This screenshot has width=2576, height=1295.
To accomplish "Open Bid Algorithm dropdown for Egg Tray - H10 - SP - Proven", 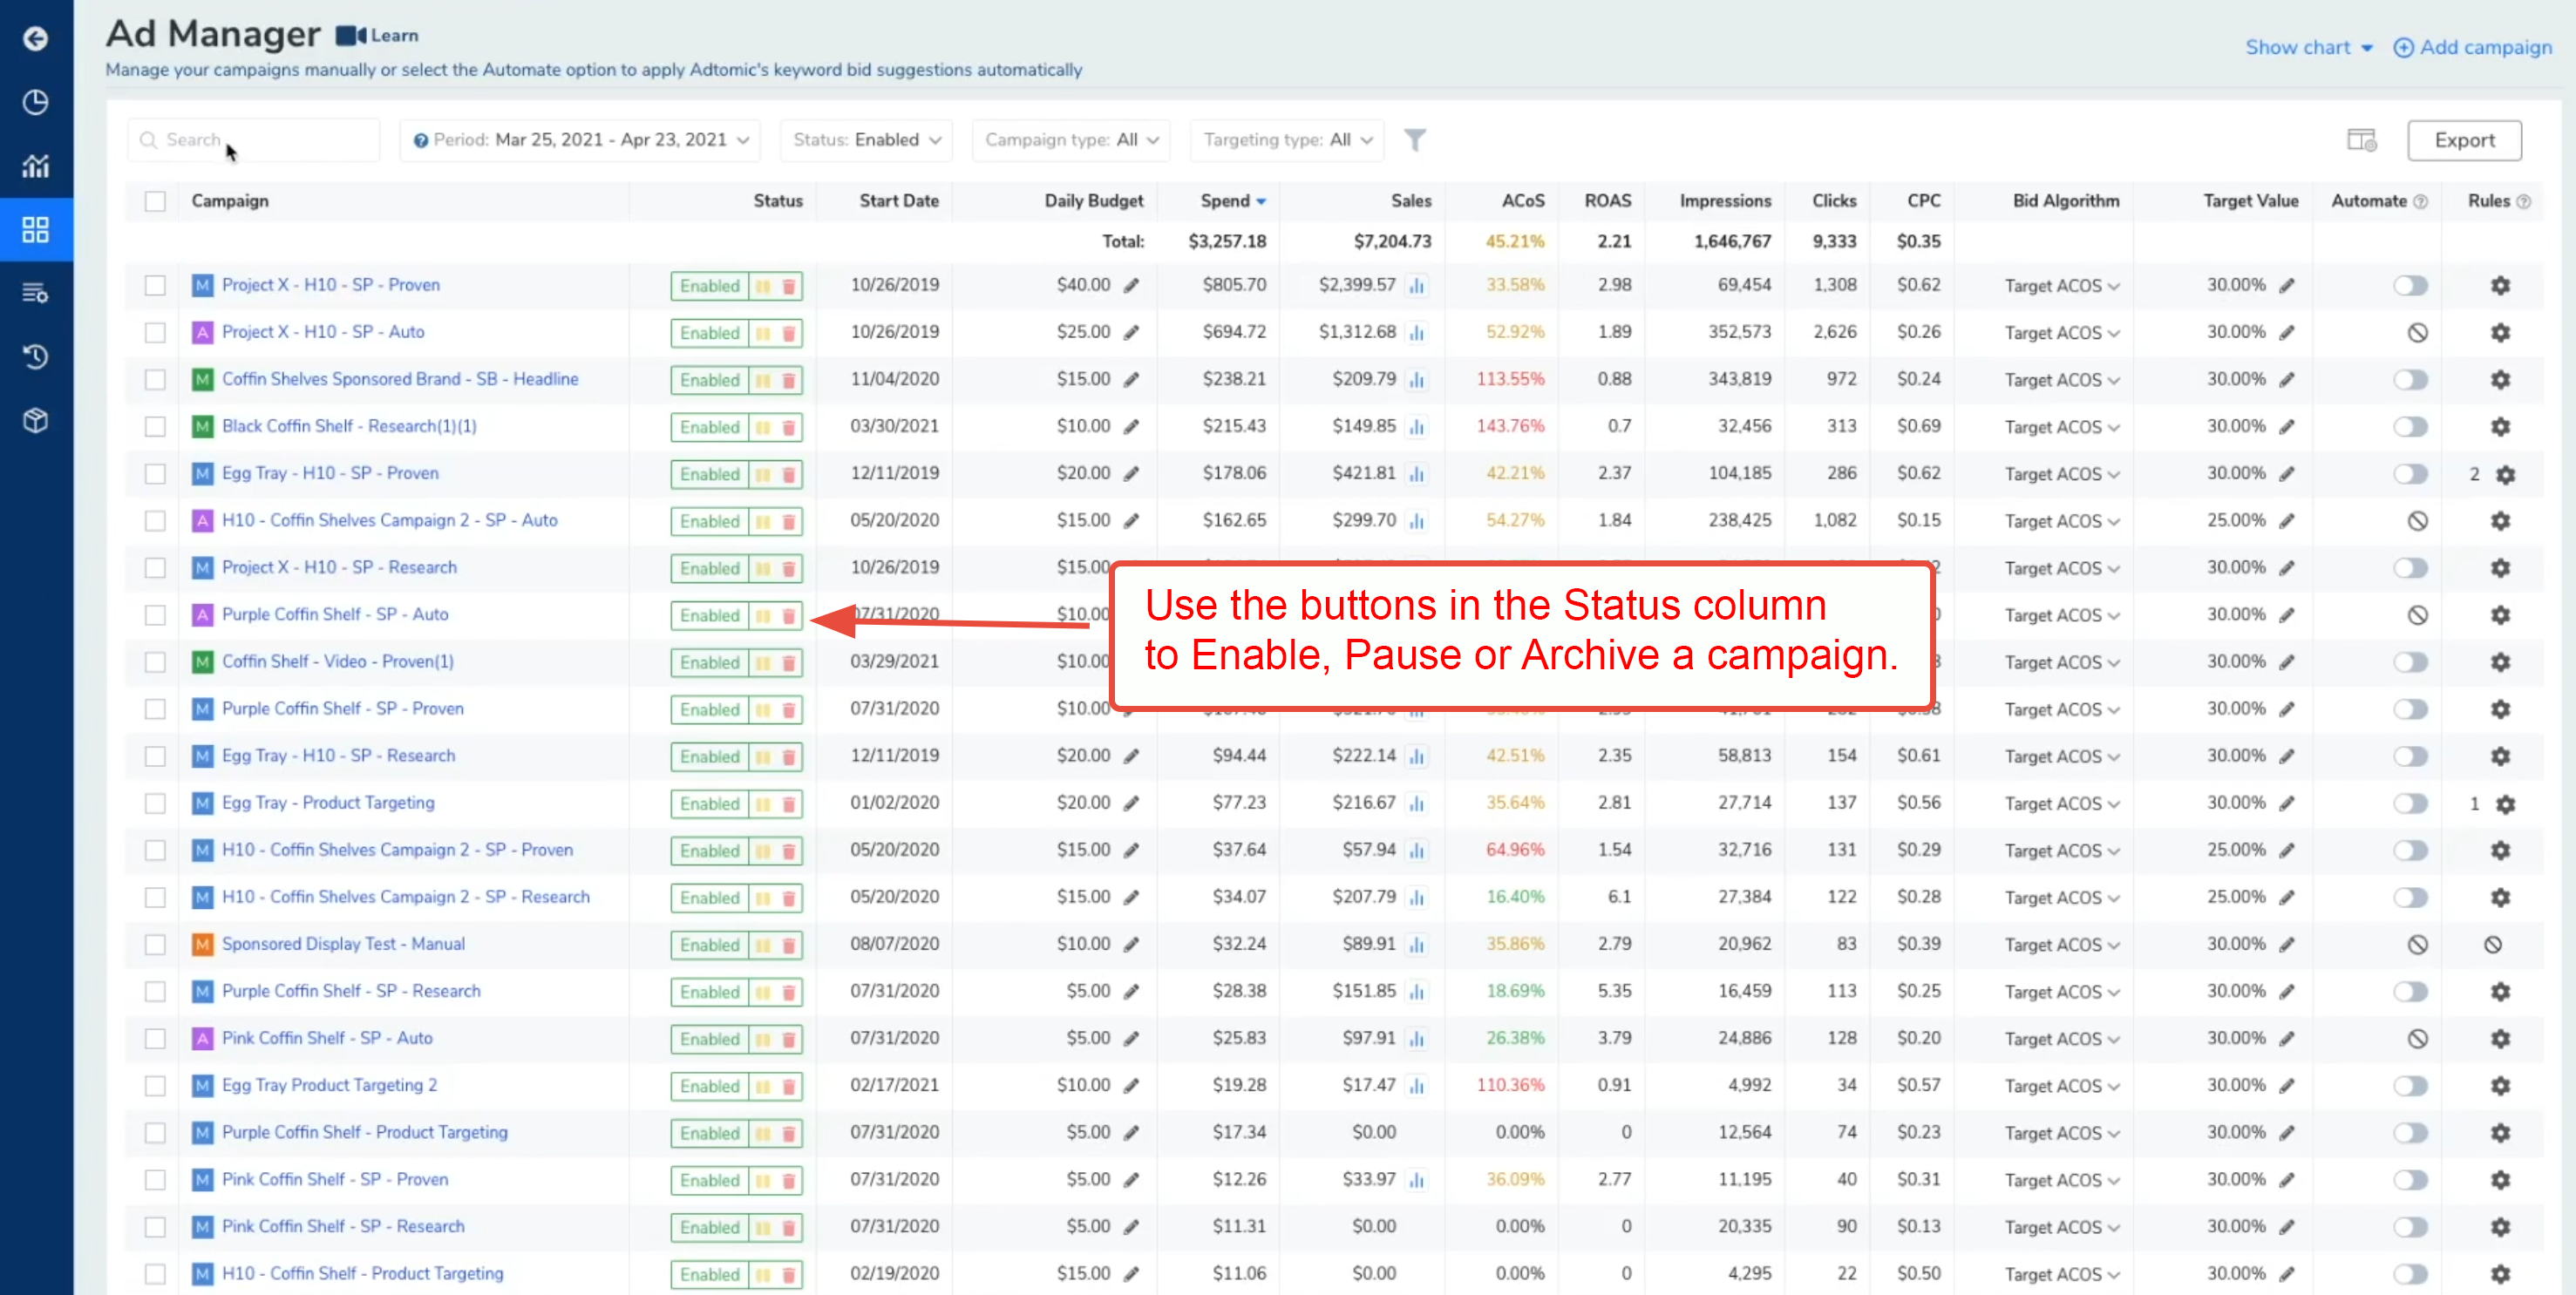I will pos(2062,474).
